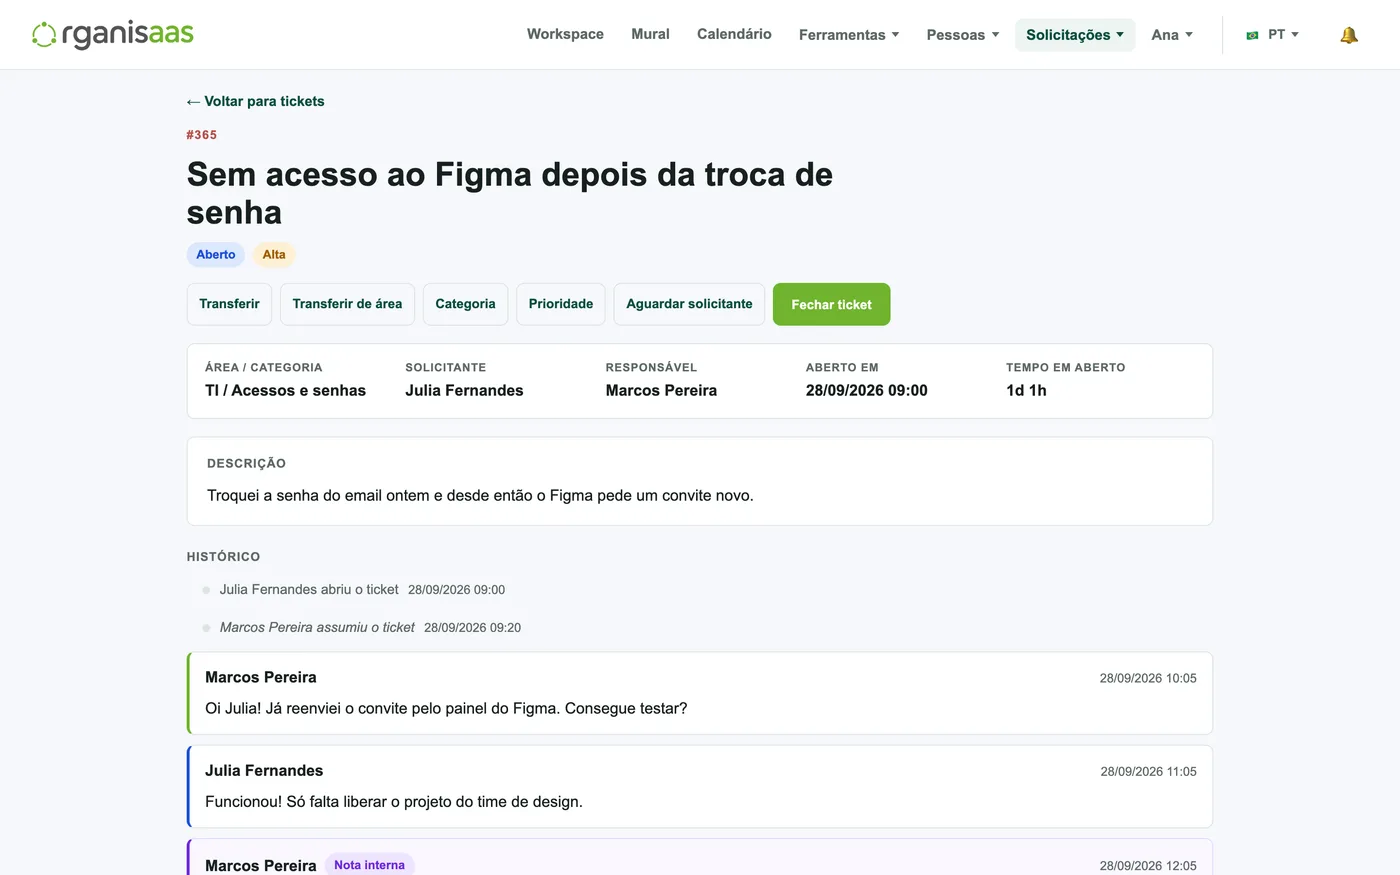Click the Alta priority badge
The image size is (1400, 875).
pos(274,255)
